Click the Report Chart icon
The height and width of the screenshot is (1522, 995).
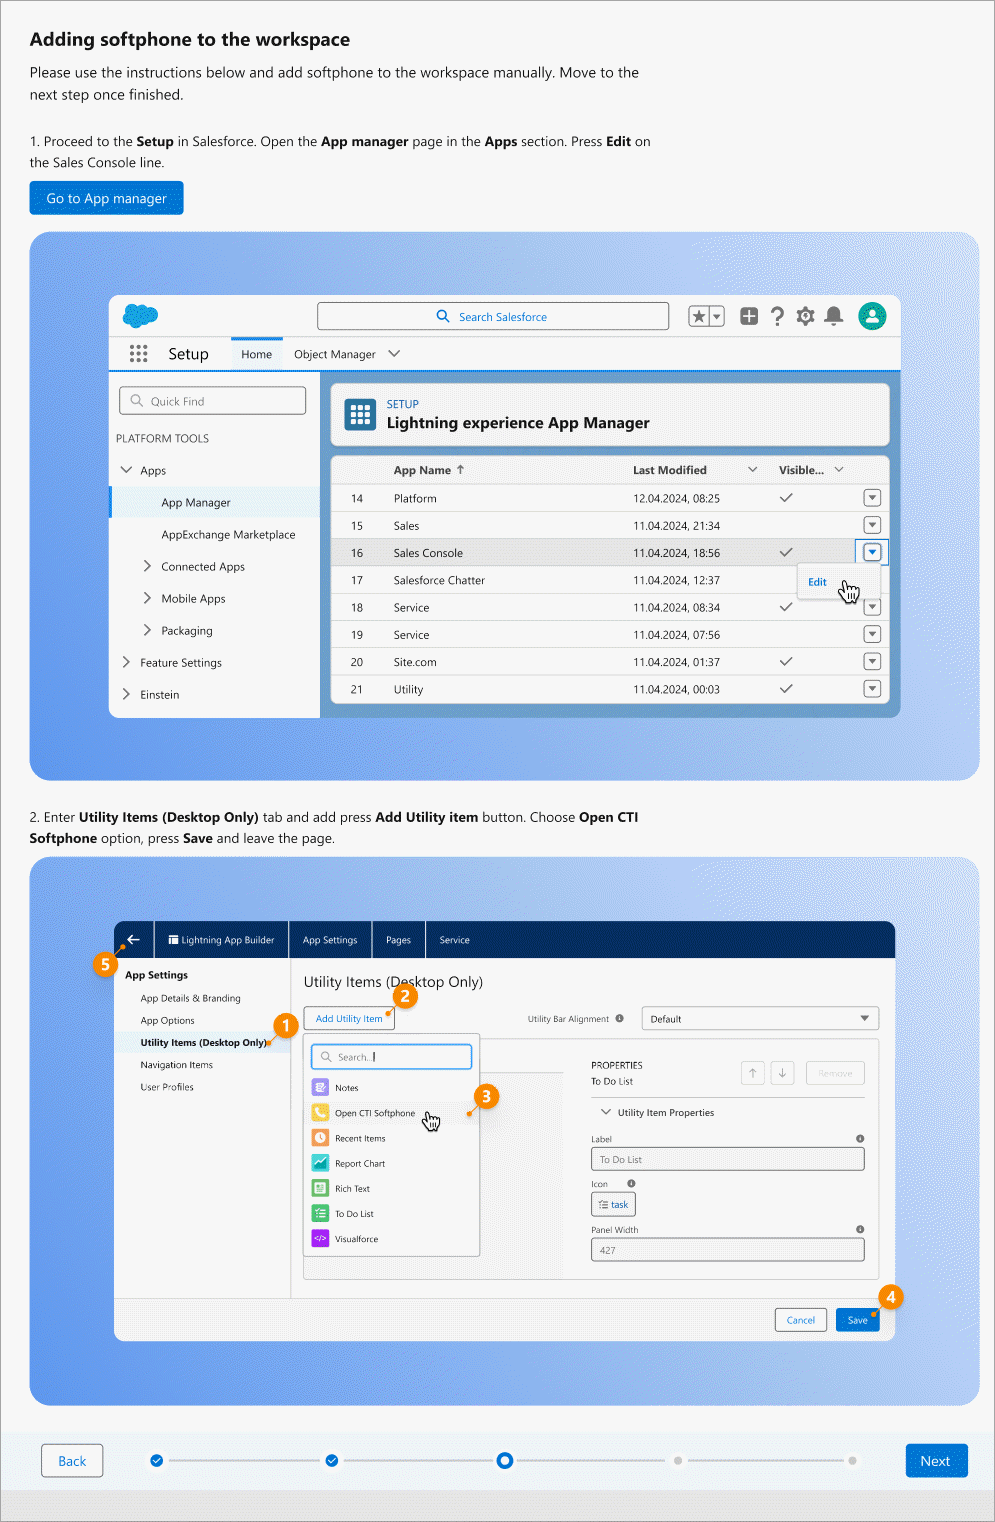(320, 1163)
